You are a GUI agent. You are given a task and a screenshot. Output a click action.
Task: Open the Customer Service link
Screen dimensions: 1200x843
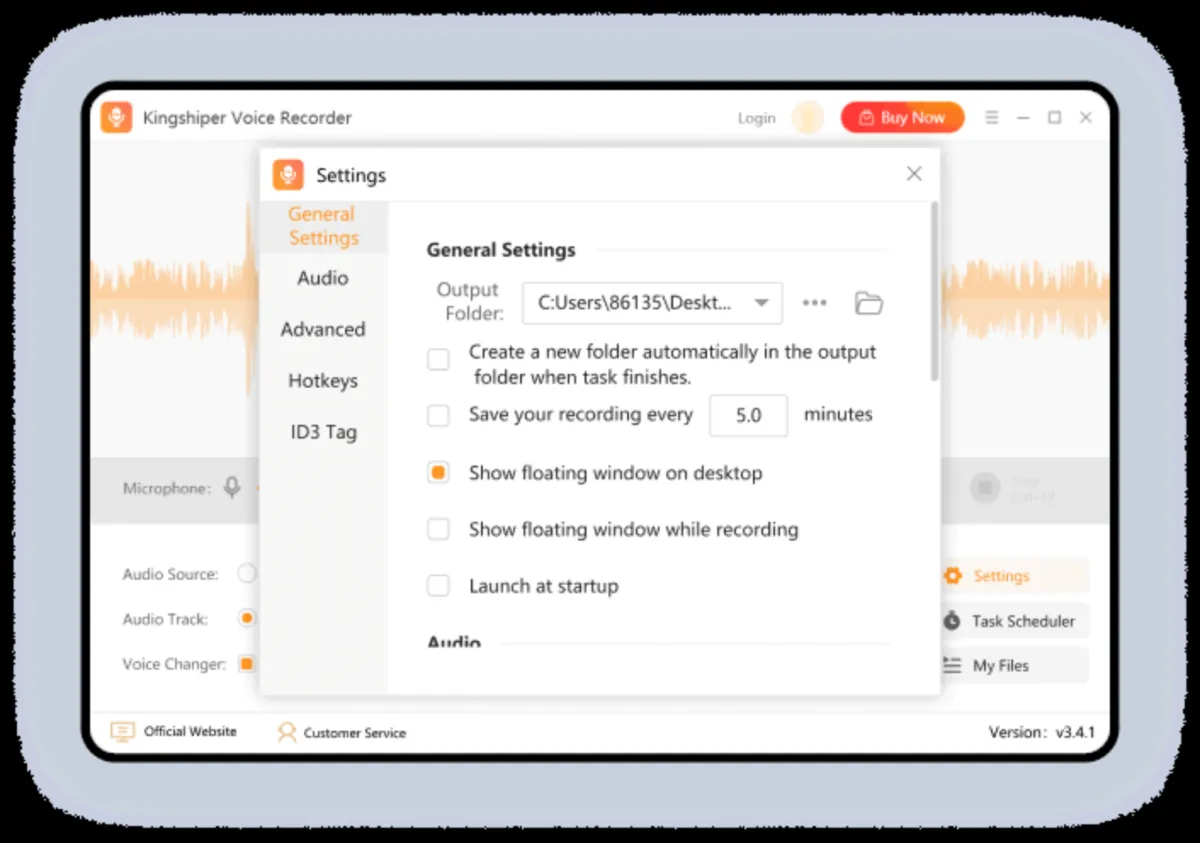(355, 733)
